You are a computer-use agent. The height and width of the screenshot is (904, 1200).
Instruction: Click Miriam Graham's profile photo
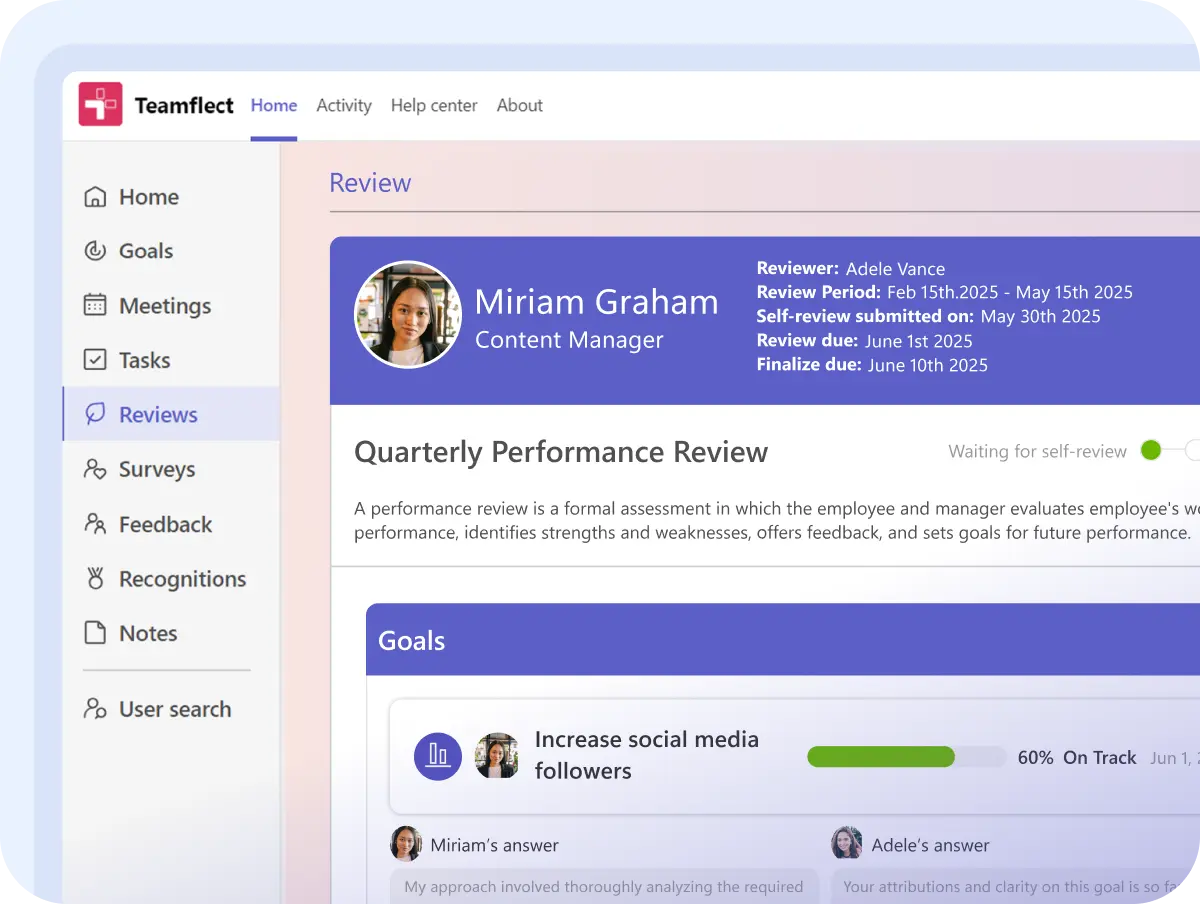pos(408,314)
